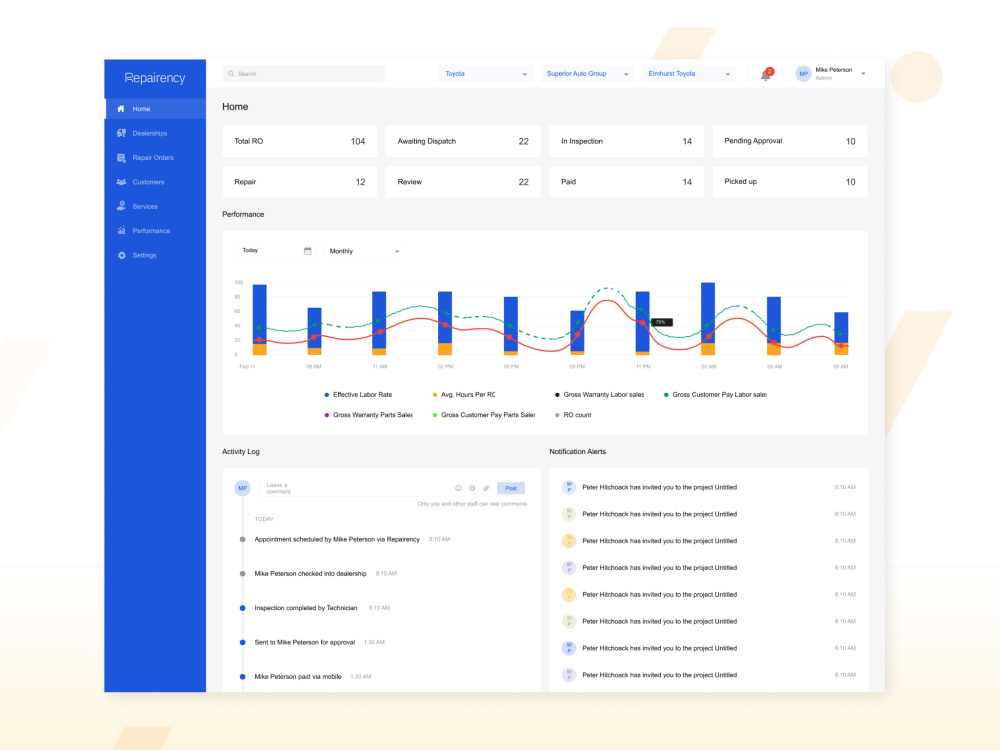Click the attachment paperclip icon
The image size is (1000, 750).
[486, 489]
